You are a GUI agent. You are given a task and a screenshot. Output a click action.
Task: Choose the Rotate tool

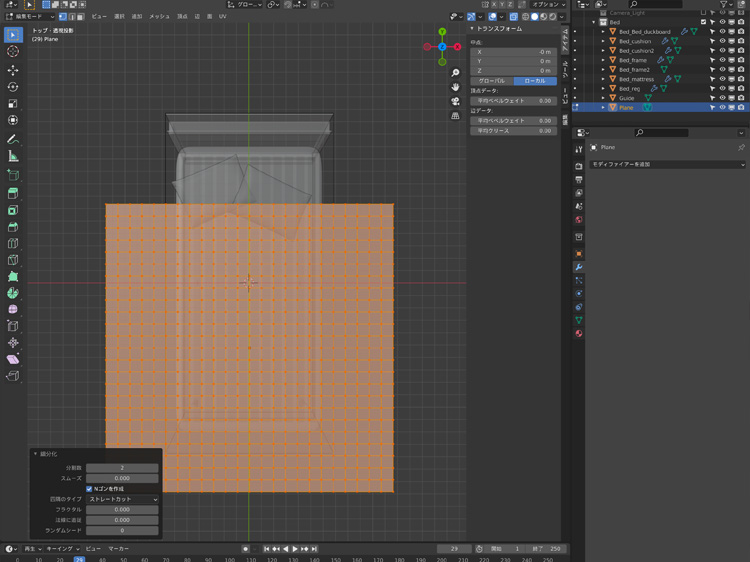13,87
